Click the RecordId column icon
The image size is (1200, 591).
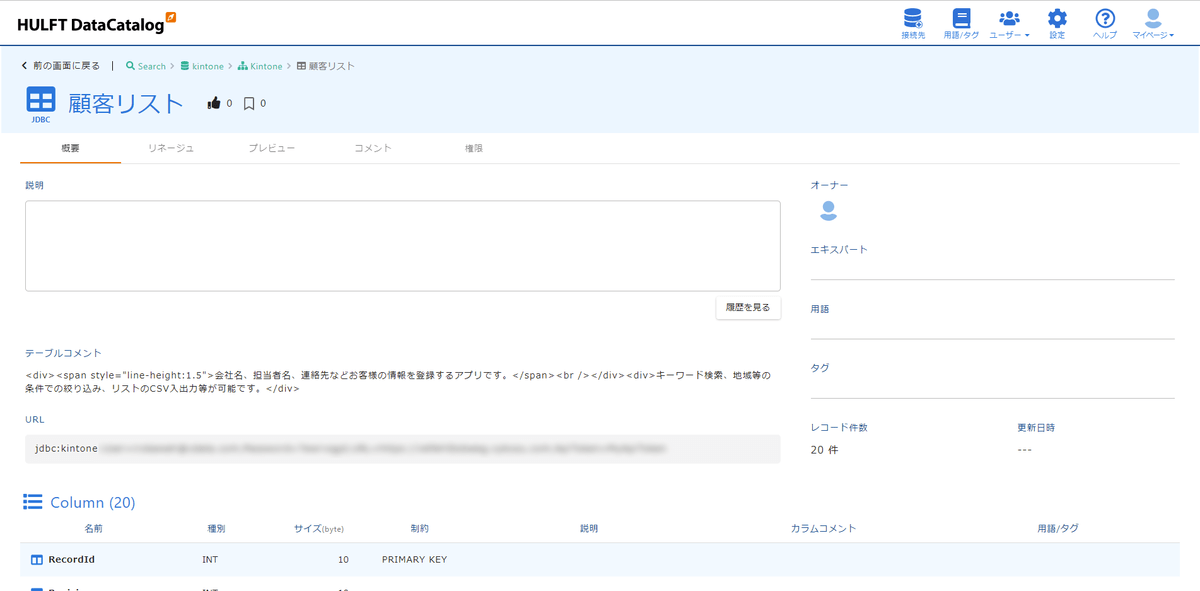pyautogui.click(x=37, y=560)
